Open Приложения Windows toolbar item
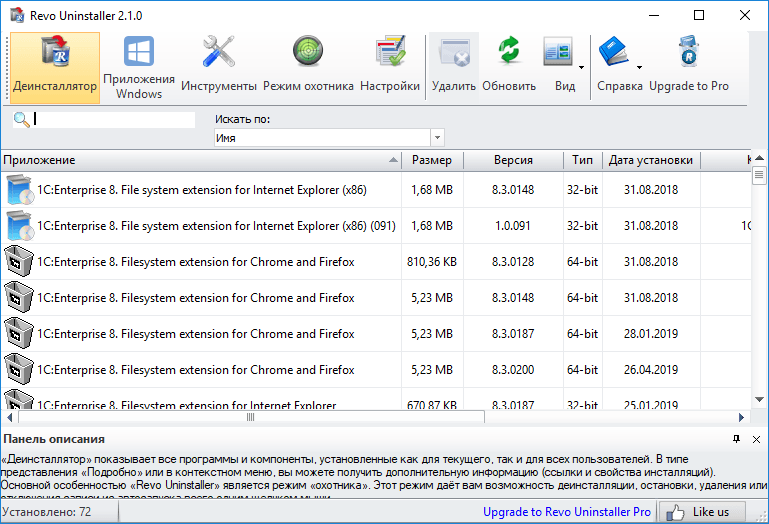The height and width of the screenshot is (524, 769). (139, 68)
